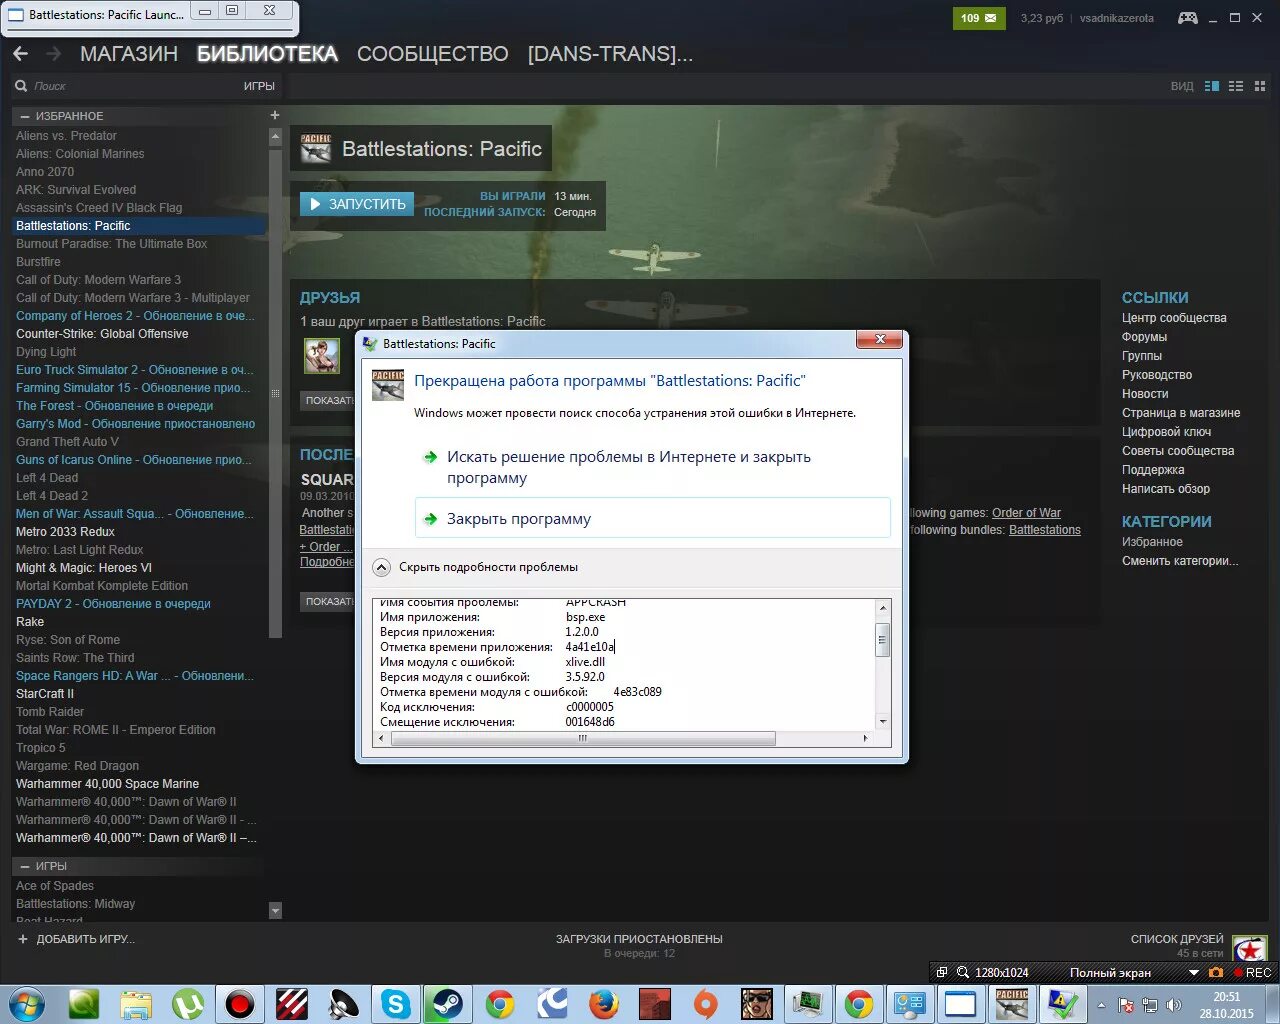Open Forums link

coord(1144,337)
